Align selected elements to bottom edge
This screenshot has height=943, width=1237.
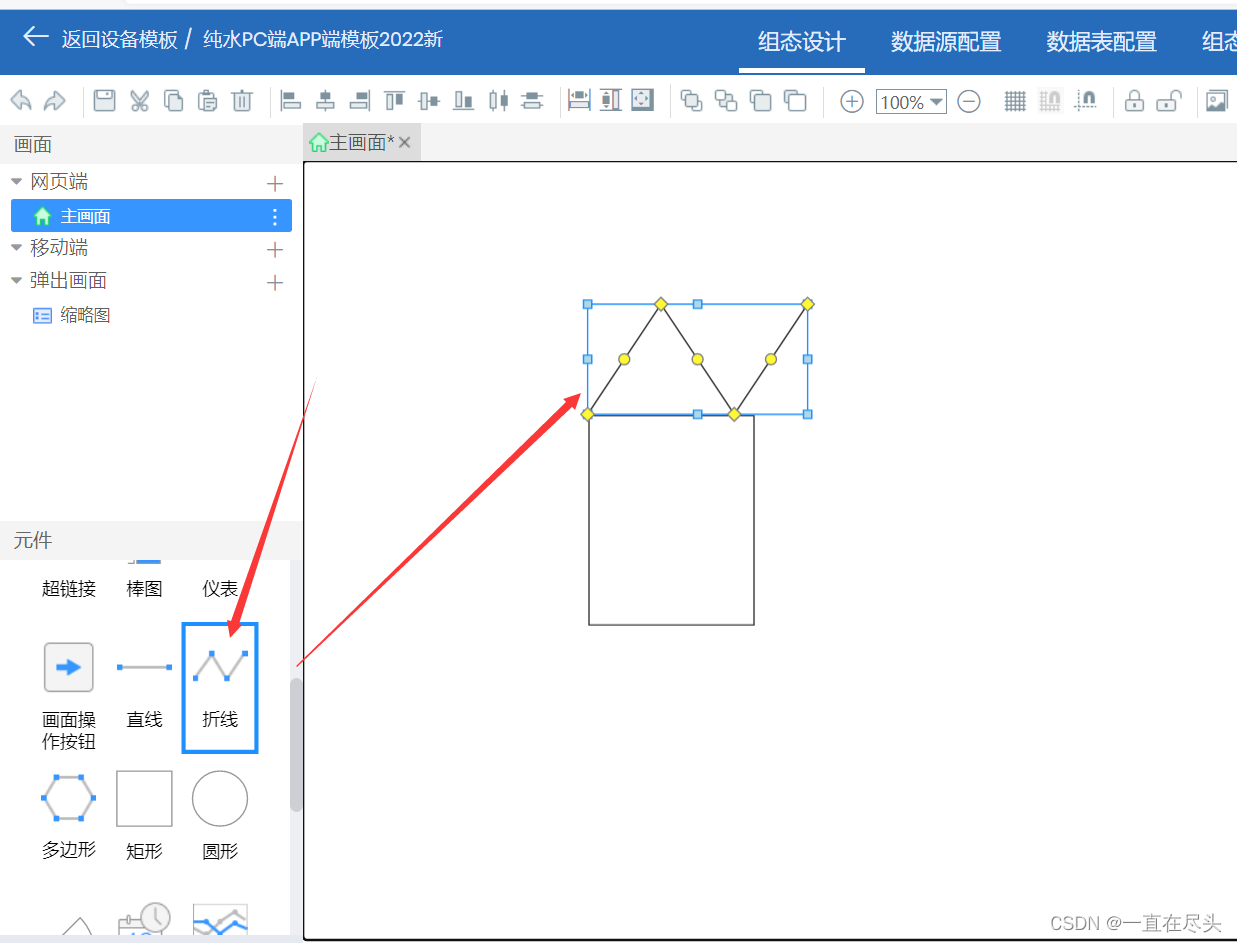(463, 101)
